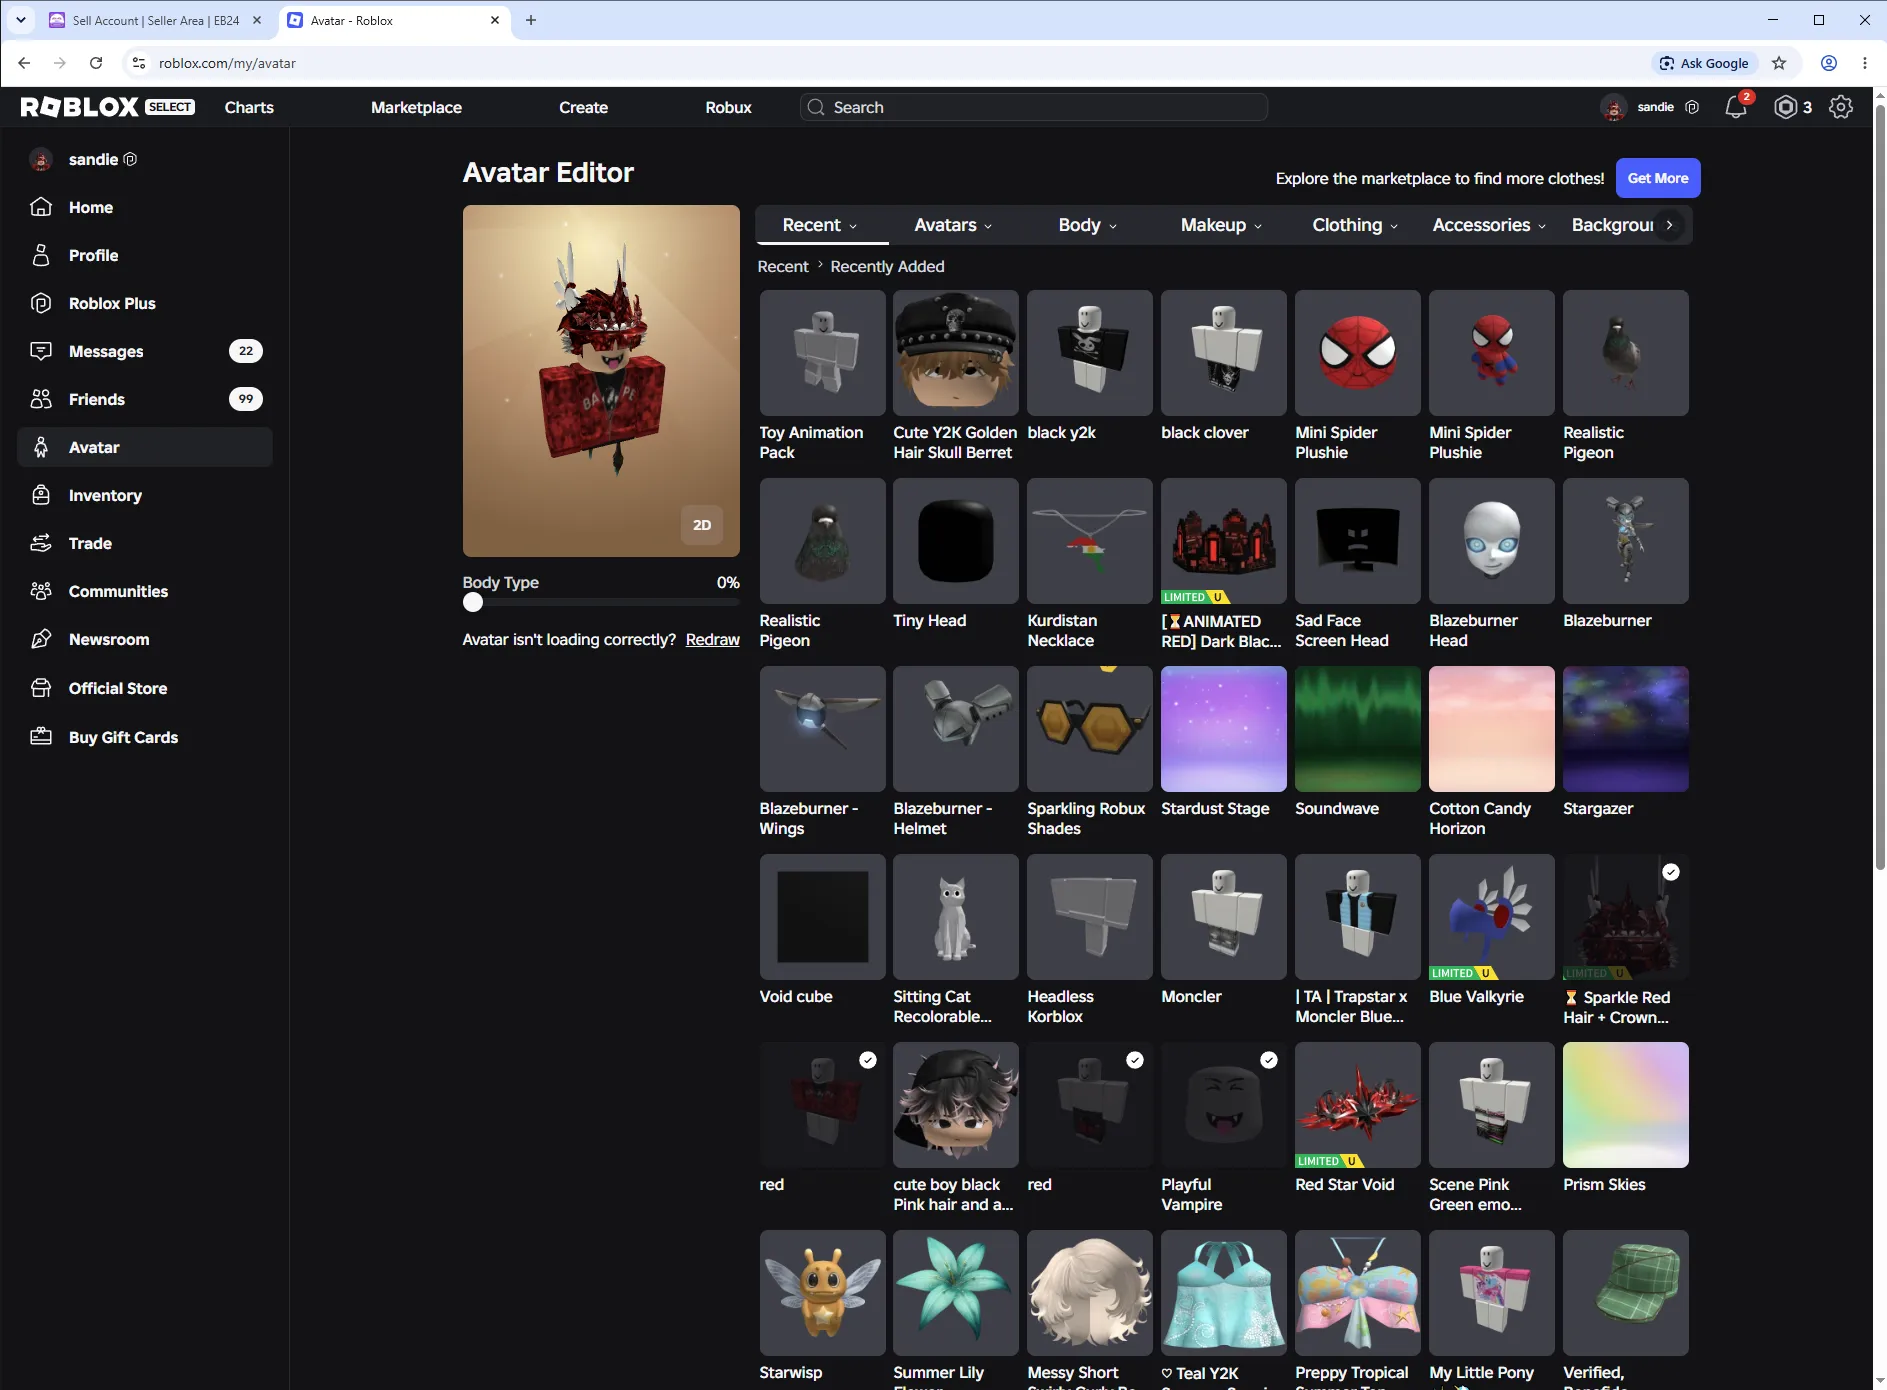The image size is (1887, 1390).
Task: Open the notifications bell icon
Action: [x=1736, y=107]
